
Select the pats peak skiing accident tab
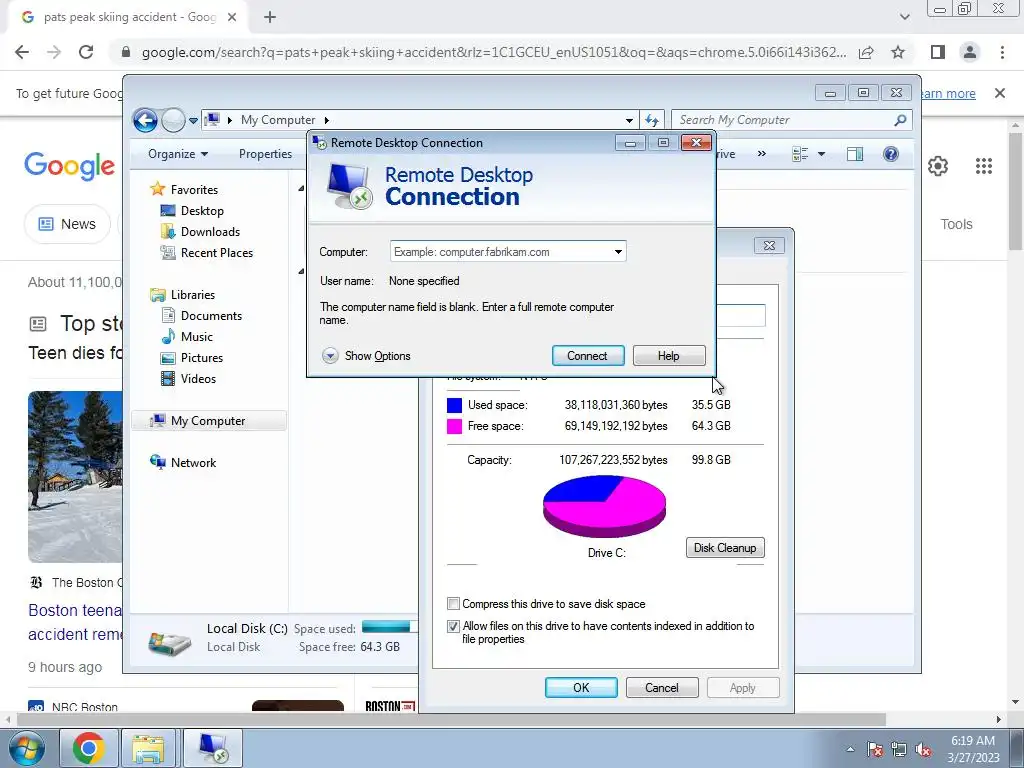129,17
